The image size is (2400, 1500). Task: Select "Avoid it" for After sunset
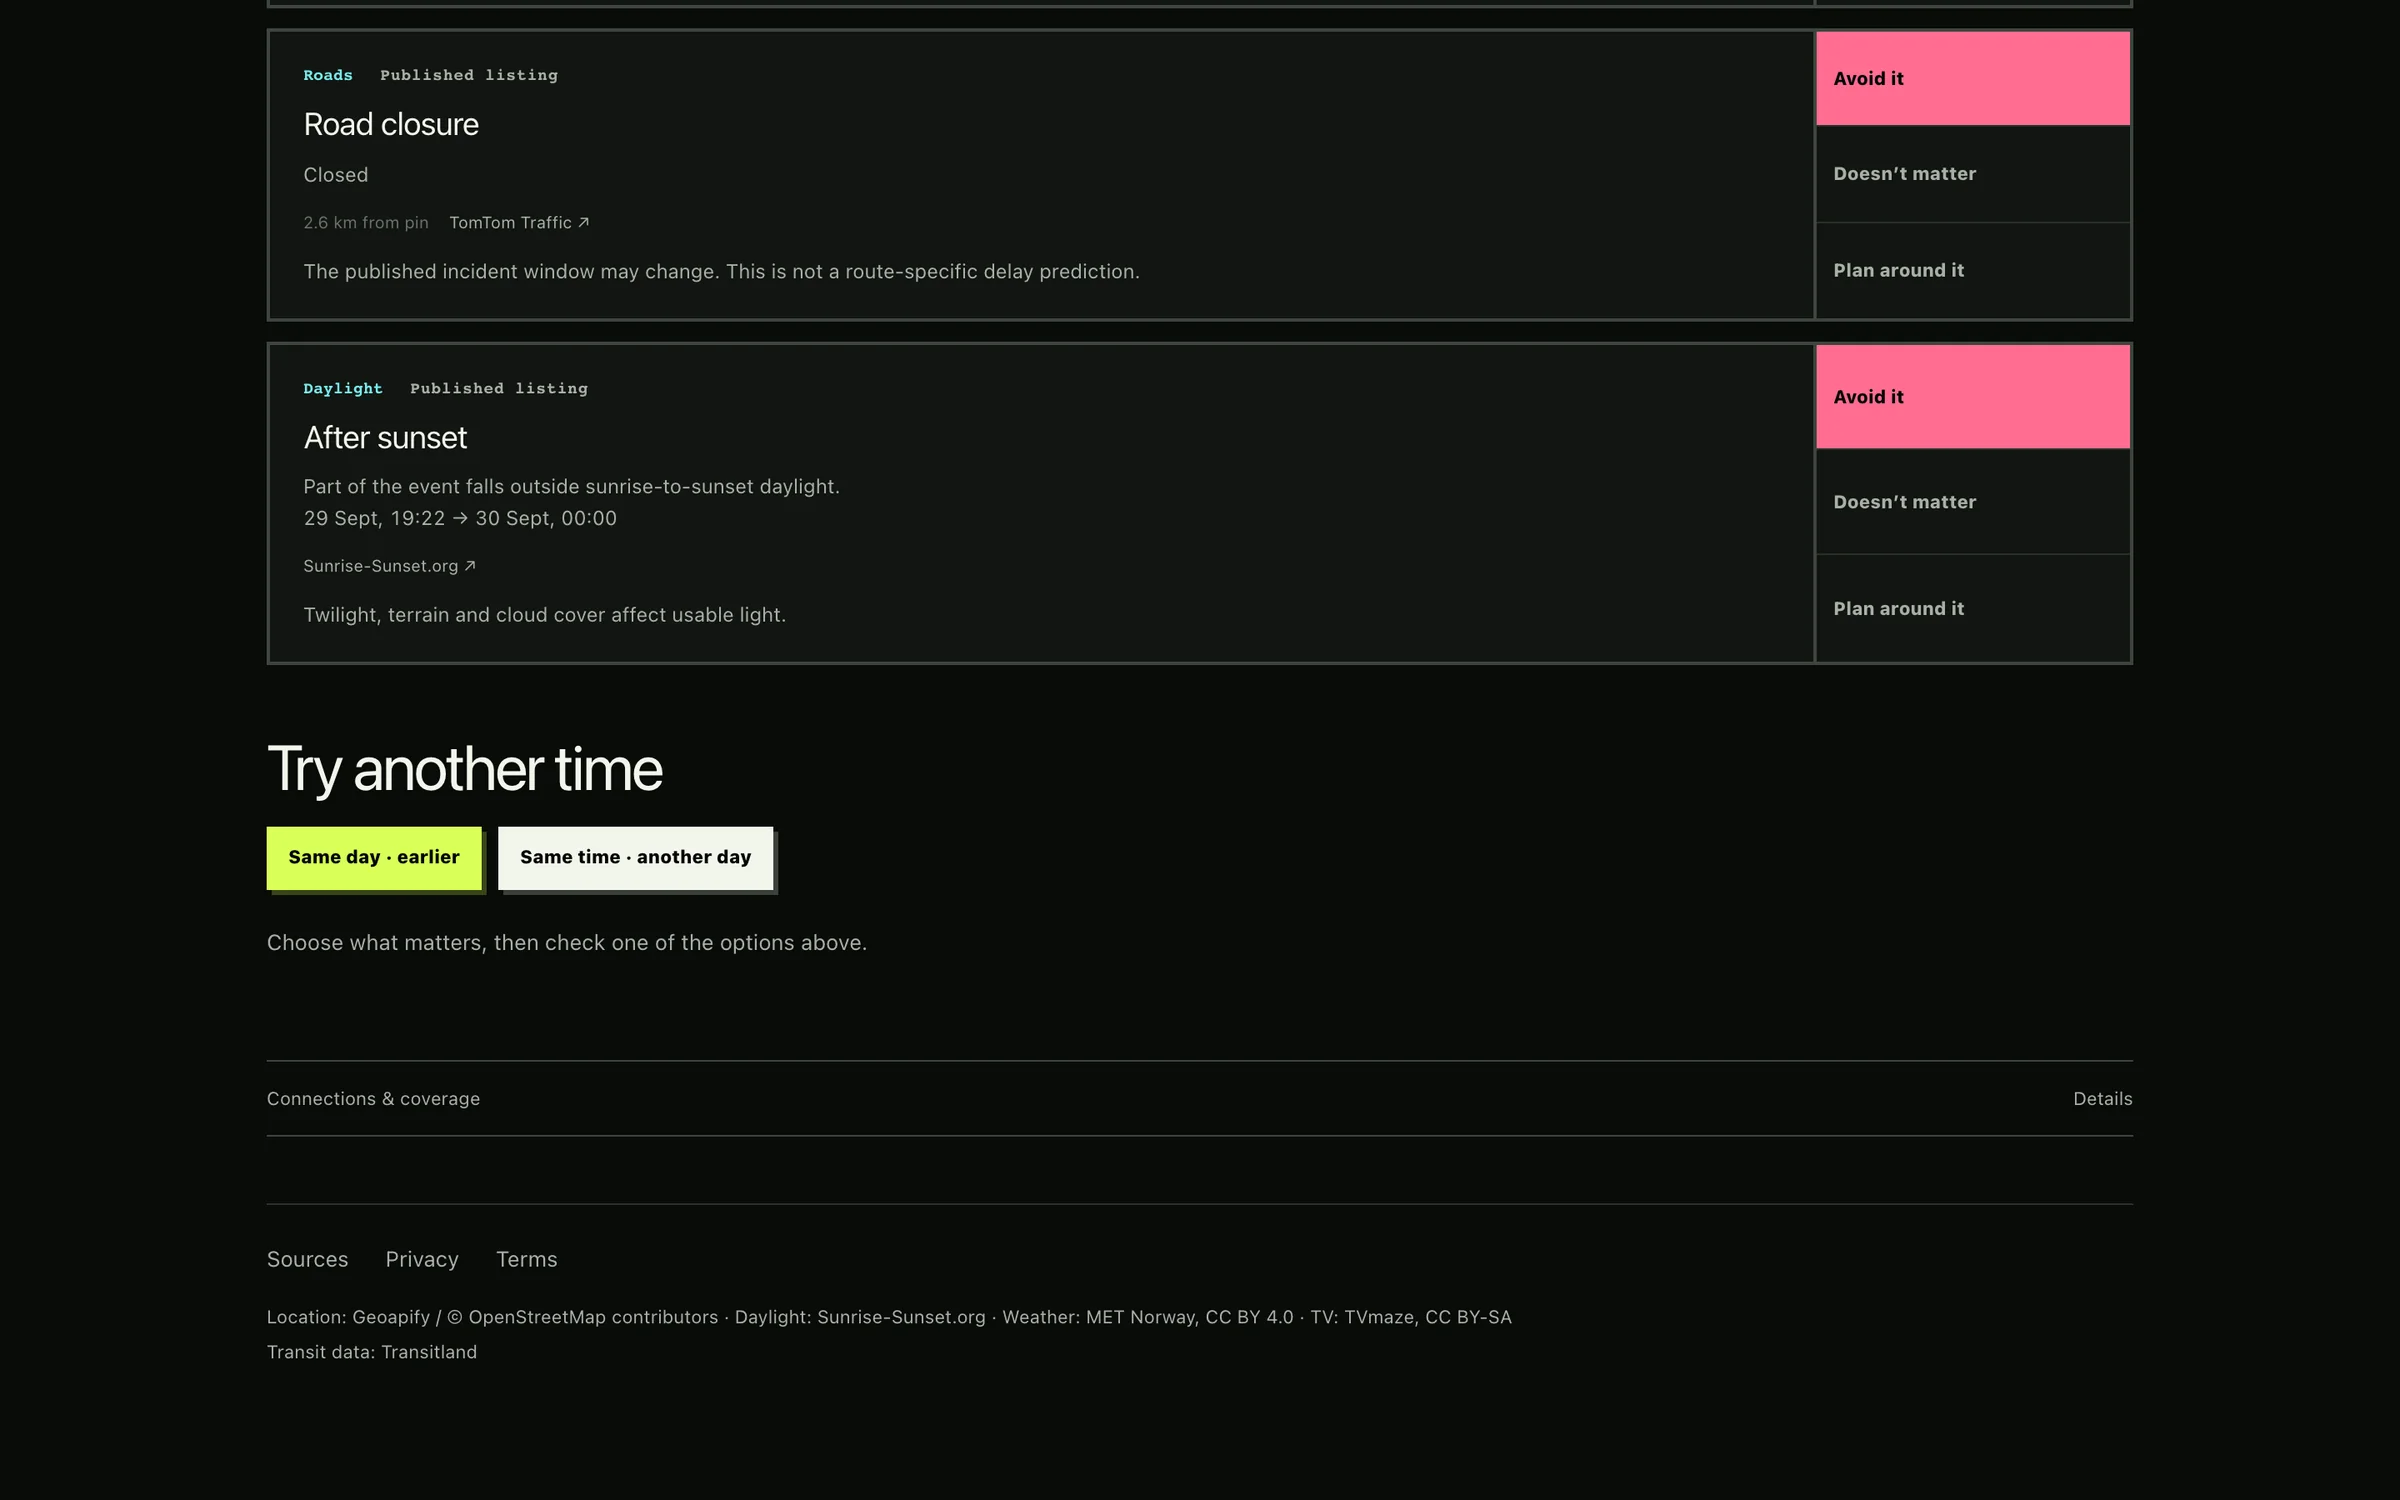1972,397
